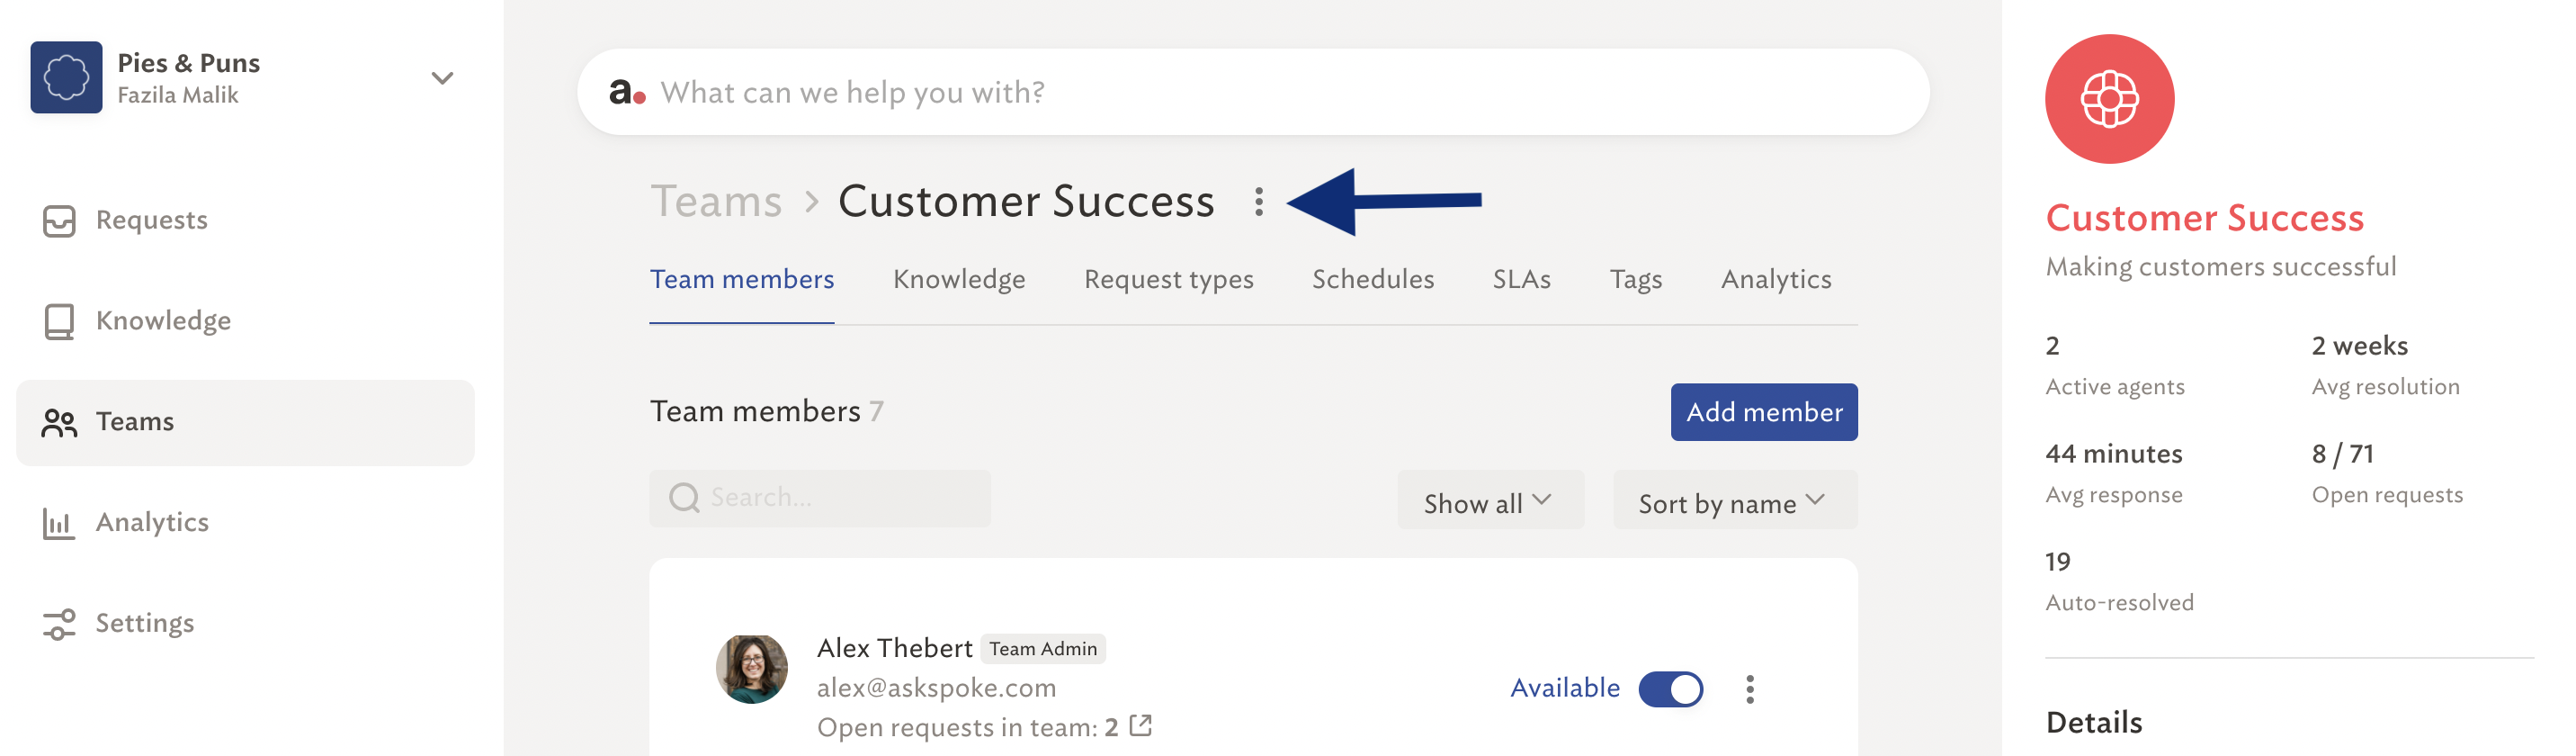Click the Alex Thebert name
The width and height of the screenshot is (2576, 756).
click(x=894, y=648)
